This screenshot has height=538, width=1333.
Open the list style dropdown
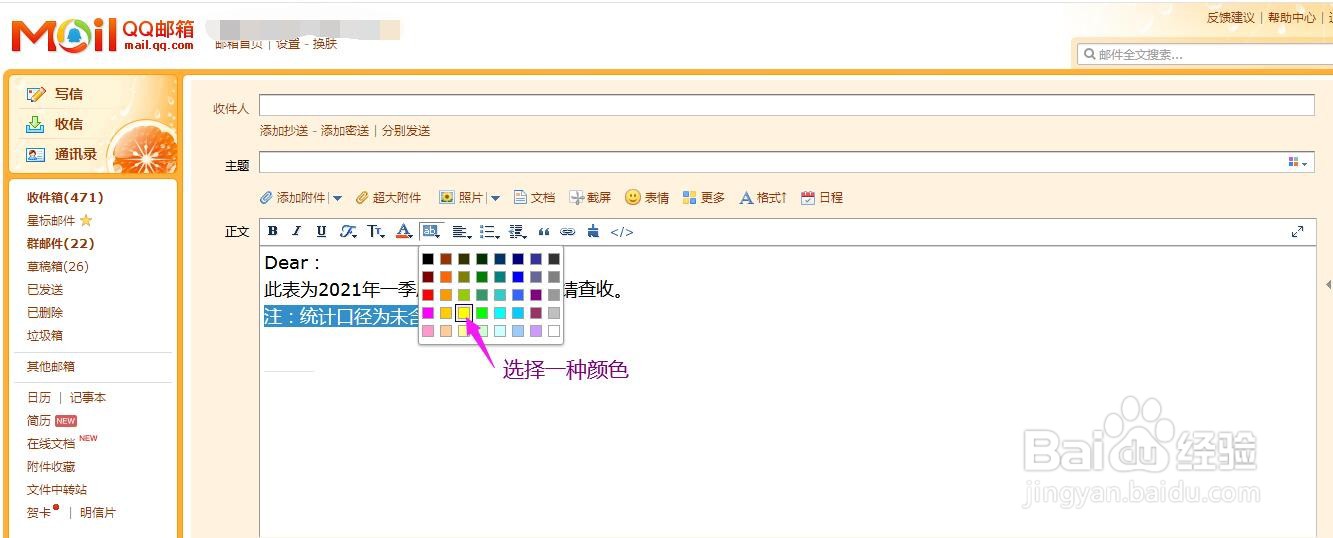pyautogui.click(x=489, y=231)
